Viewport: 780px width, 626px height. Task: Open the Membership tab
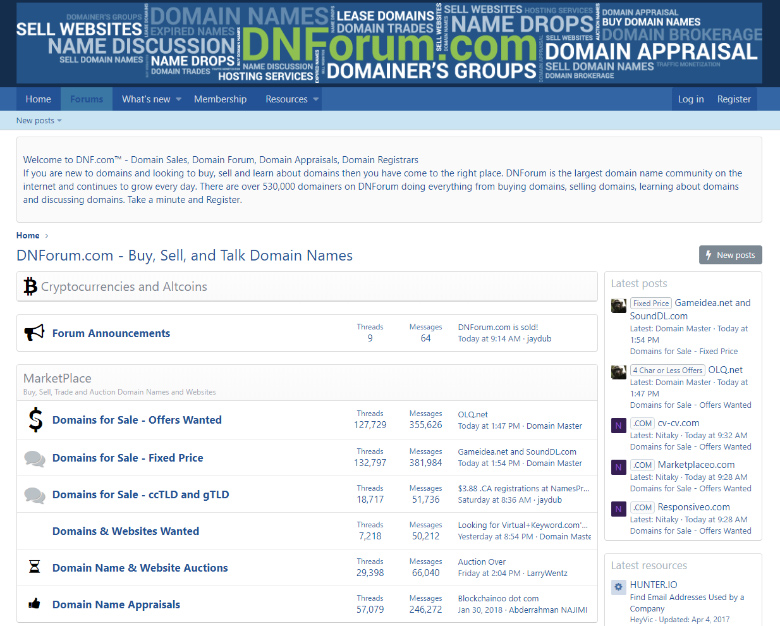point(220,99)
